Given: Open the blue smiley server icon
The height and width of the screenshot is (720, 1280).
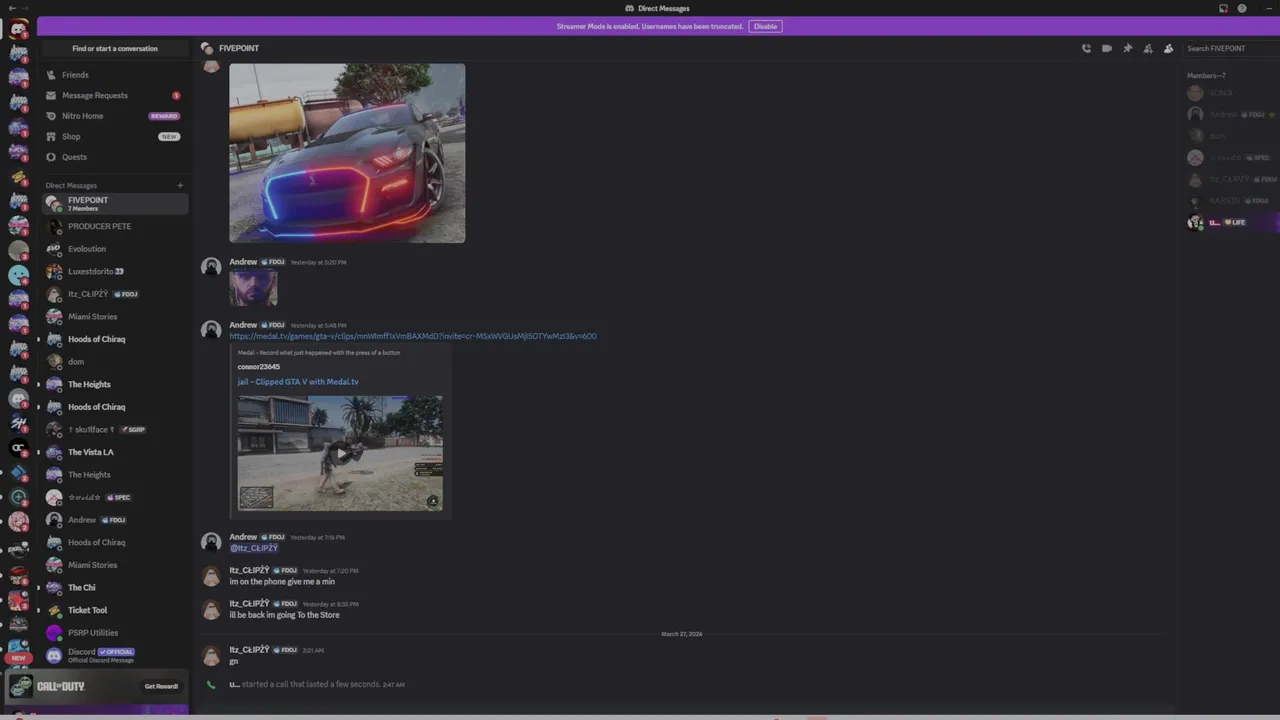Looking at the screenshot, I should tap(19, 275).
